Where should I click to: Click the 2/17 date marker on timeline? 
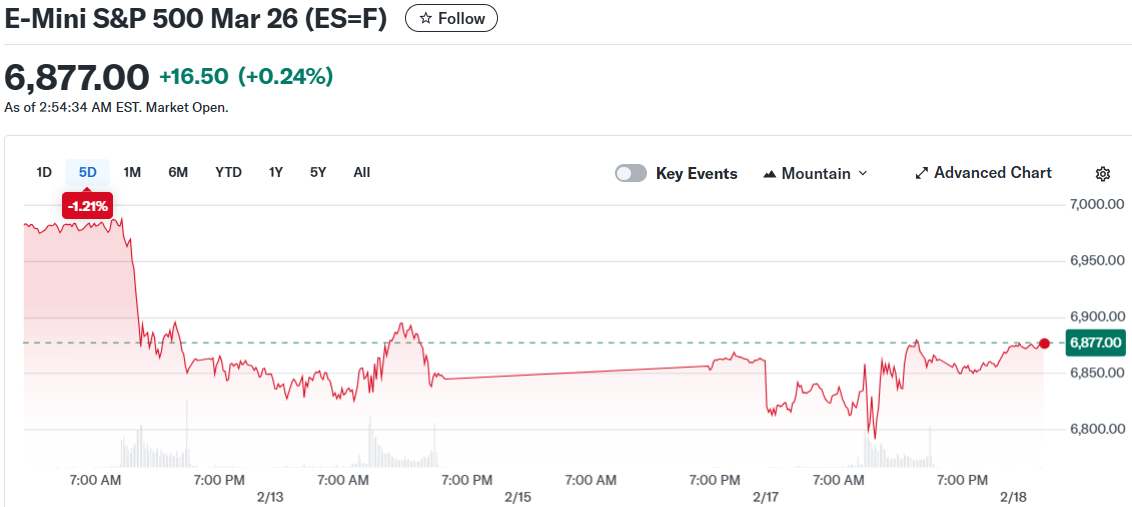(766, 497)
